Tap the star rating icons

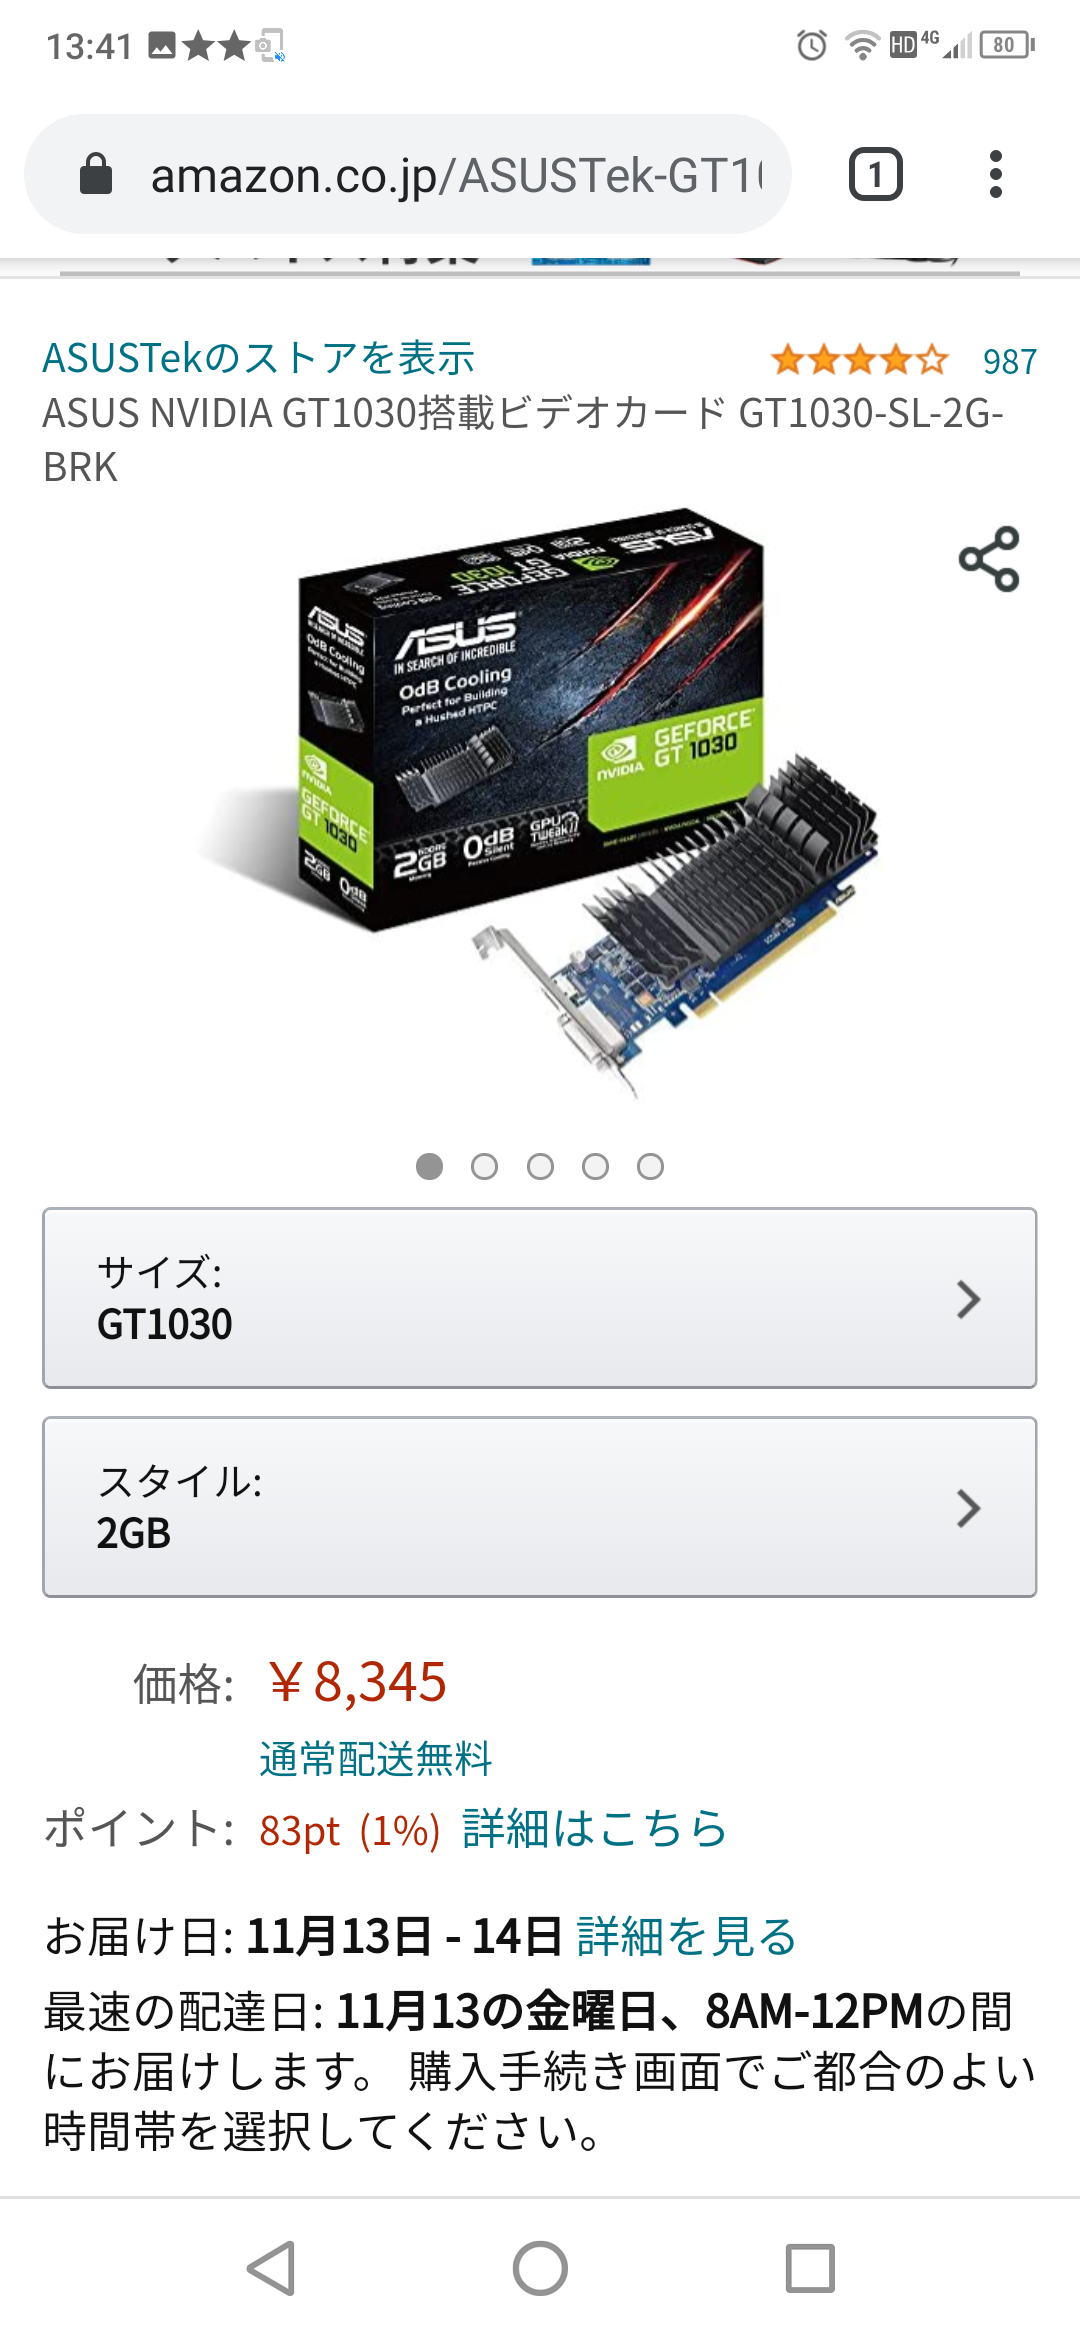tap(859, 360)
